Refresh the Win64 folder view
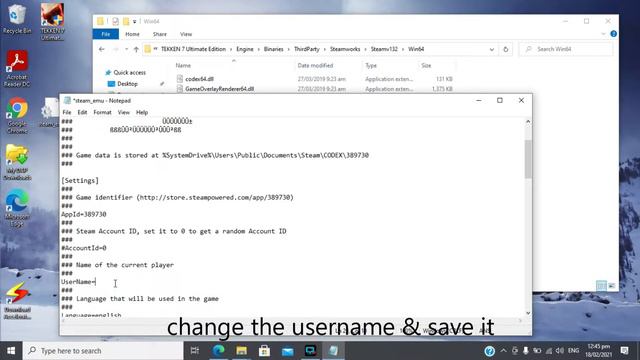This screenshot has width=640, height=360. (505, 49)
